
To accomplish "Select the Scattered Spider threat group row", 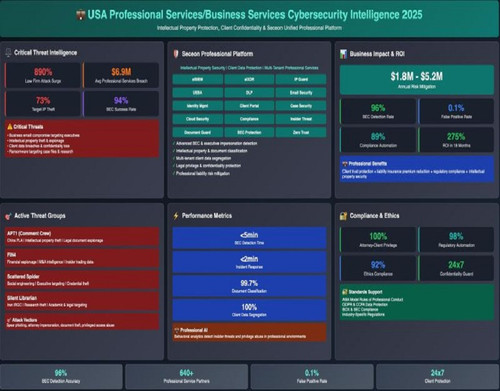I will click(x=82, y=280).
